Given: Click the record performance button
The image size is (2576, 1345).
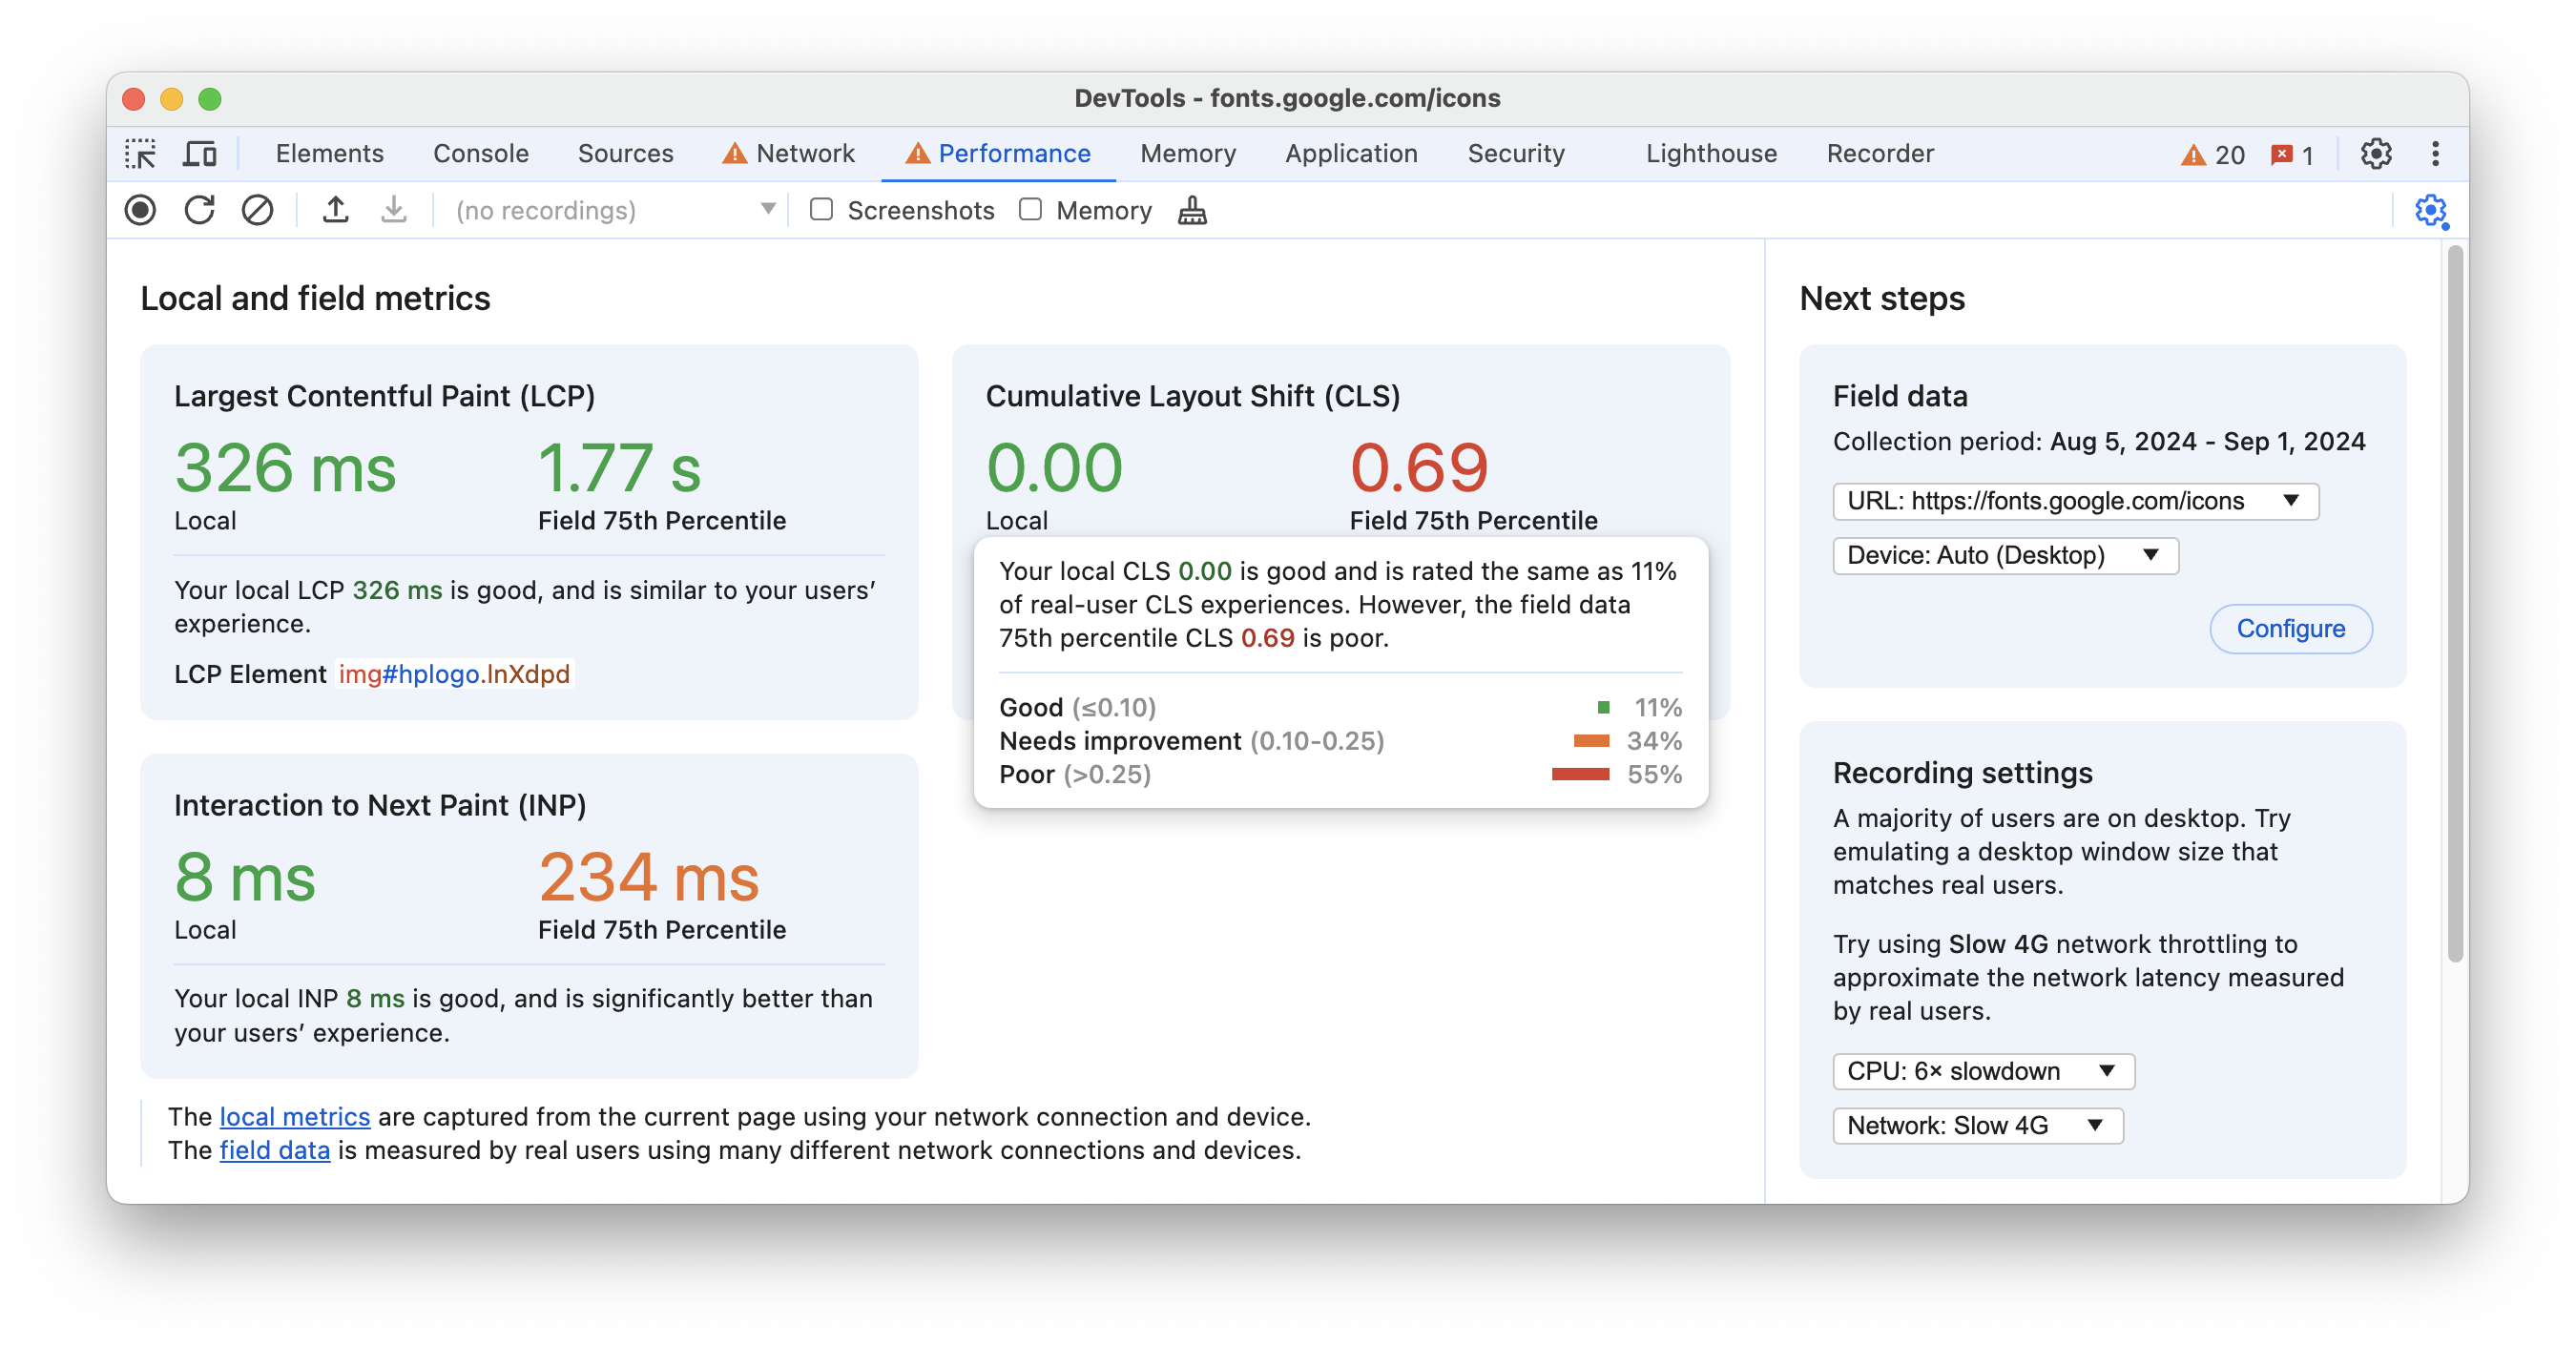Looking at the screenshot, I should point(141,210).
